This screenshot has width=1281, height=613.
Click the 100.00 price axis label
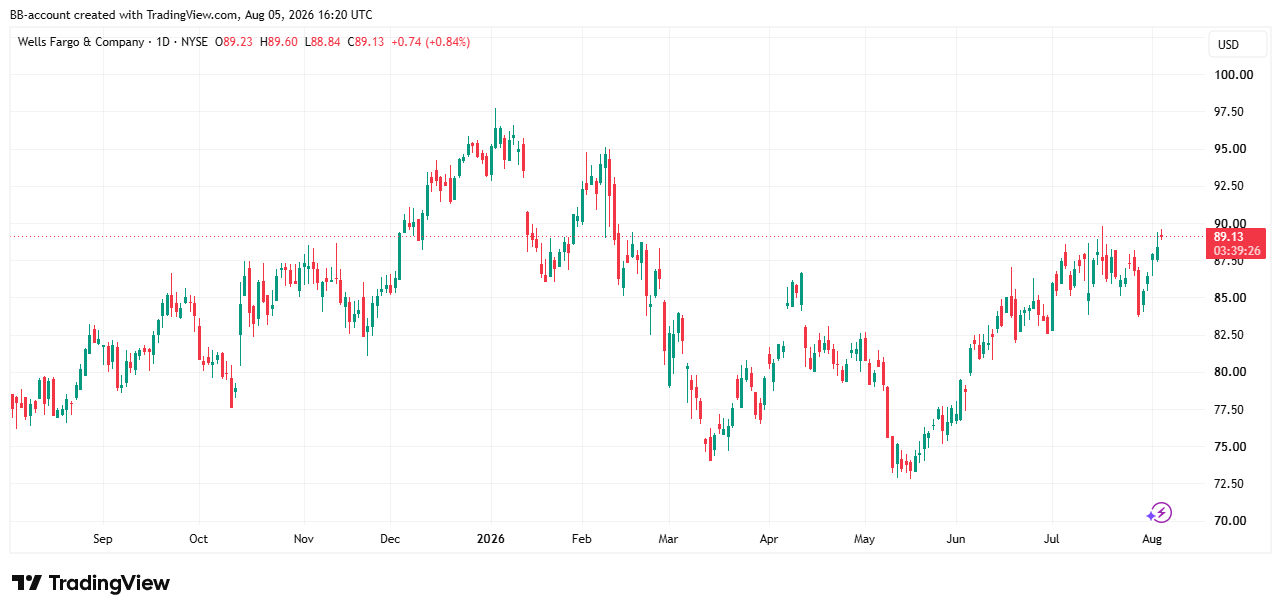tap(1234, 75)
